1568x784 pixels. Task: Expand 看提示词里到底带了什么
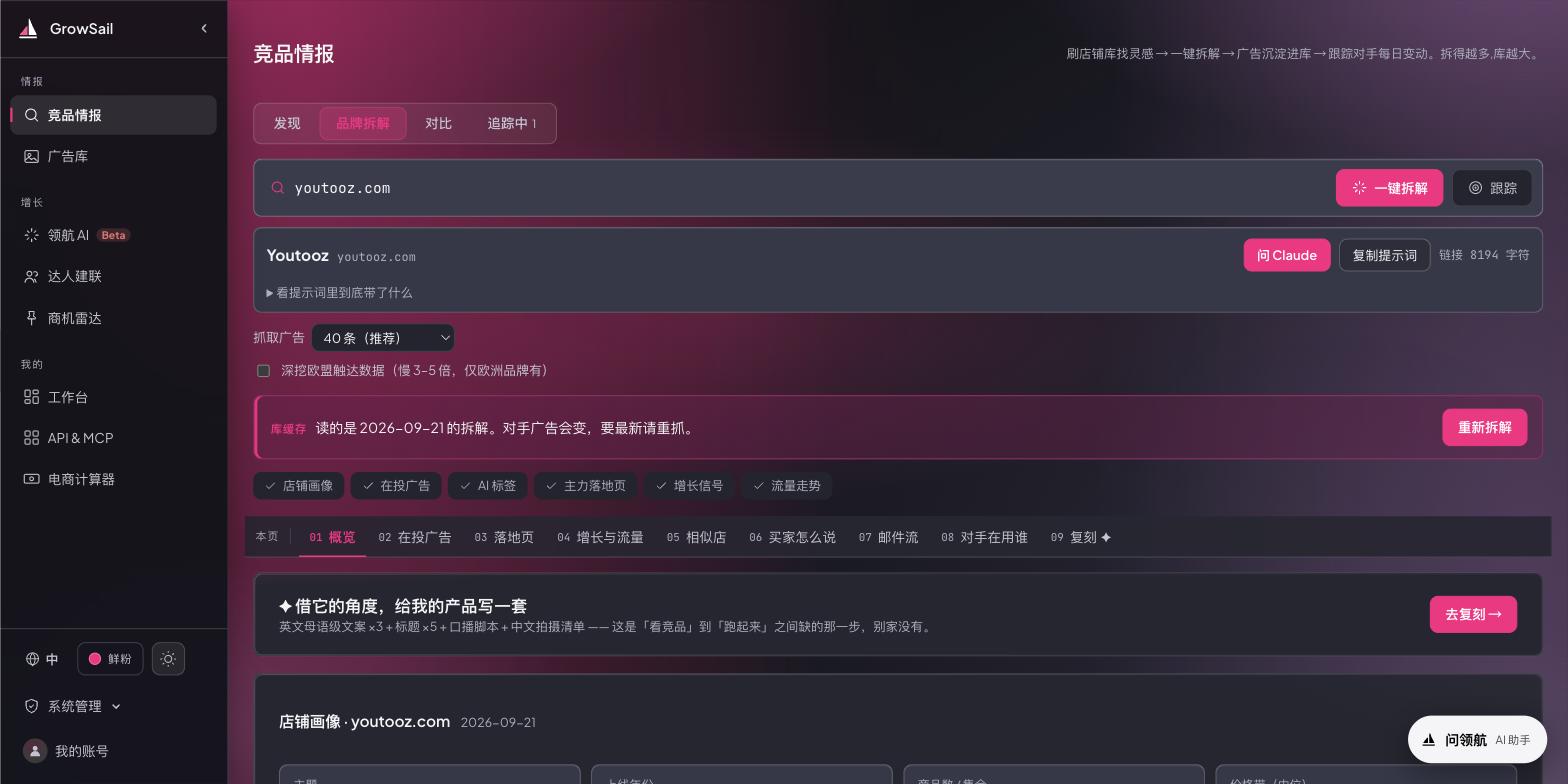(339, 293)
